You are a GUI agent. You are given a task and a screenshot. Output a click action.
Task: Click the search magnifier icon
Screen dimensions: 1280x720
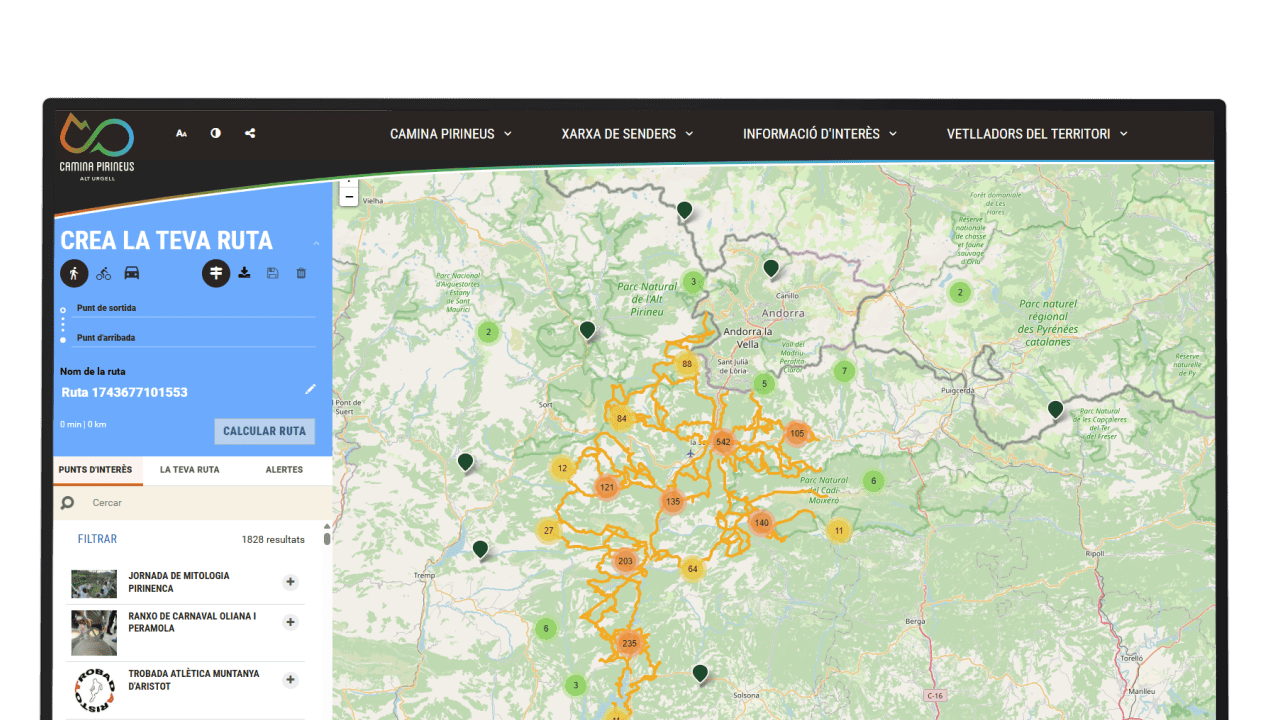[68, 503]
